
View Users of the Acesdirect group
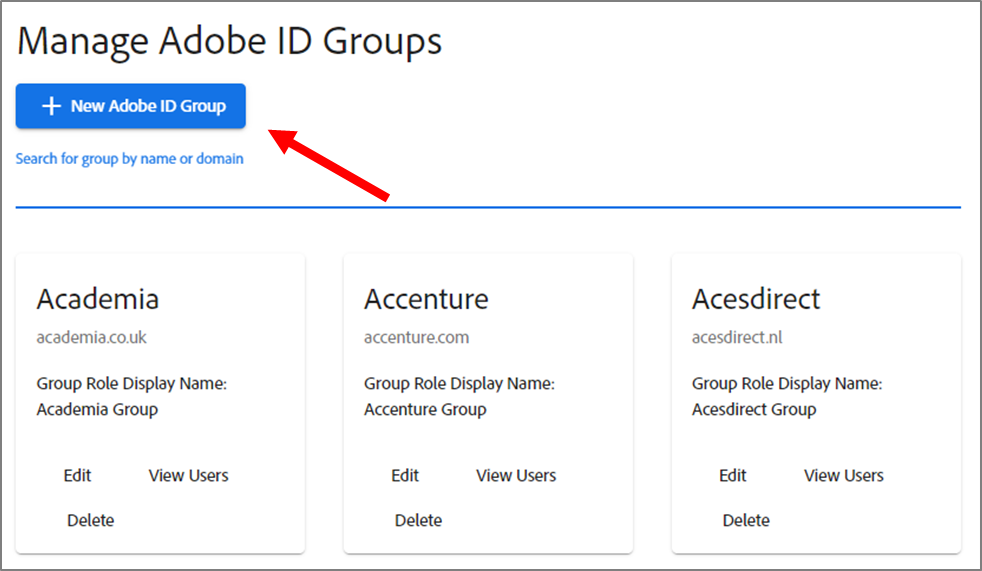tap(844, 475)
